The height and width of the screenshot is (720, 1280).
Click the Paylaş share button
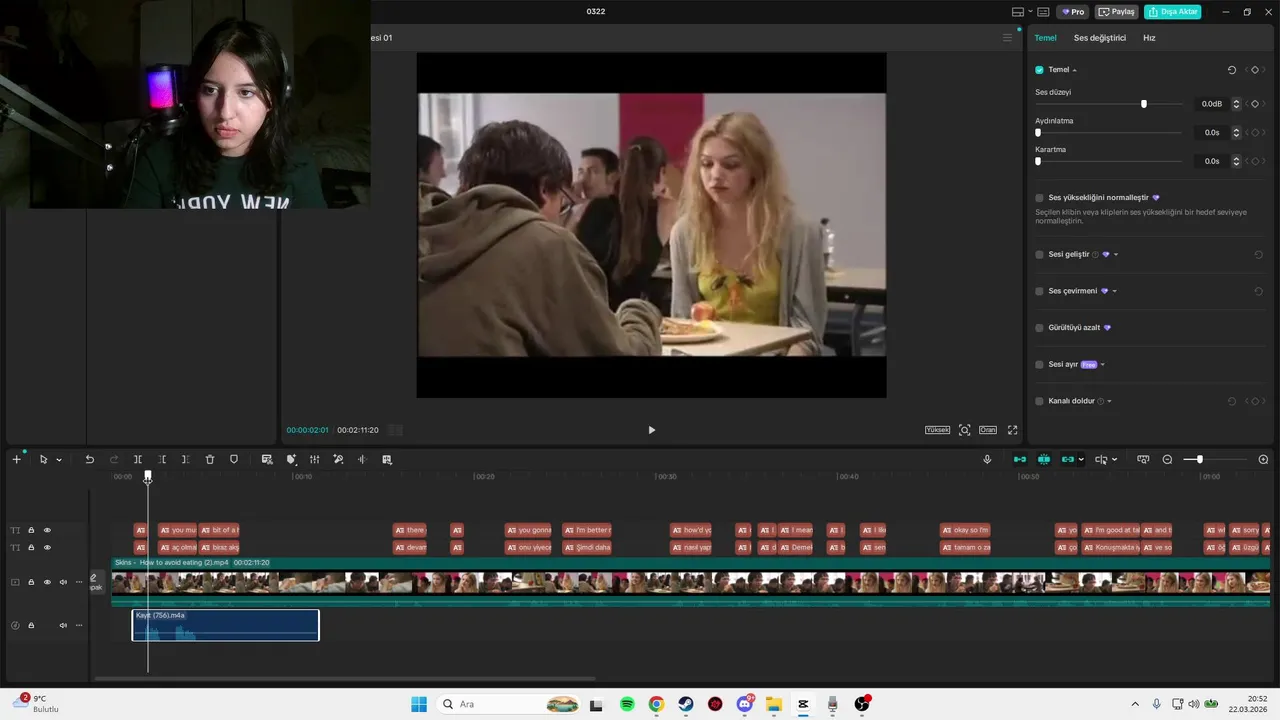point(1117,12)
